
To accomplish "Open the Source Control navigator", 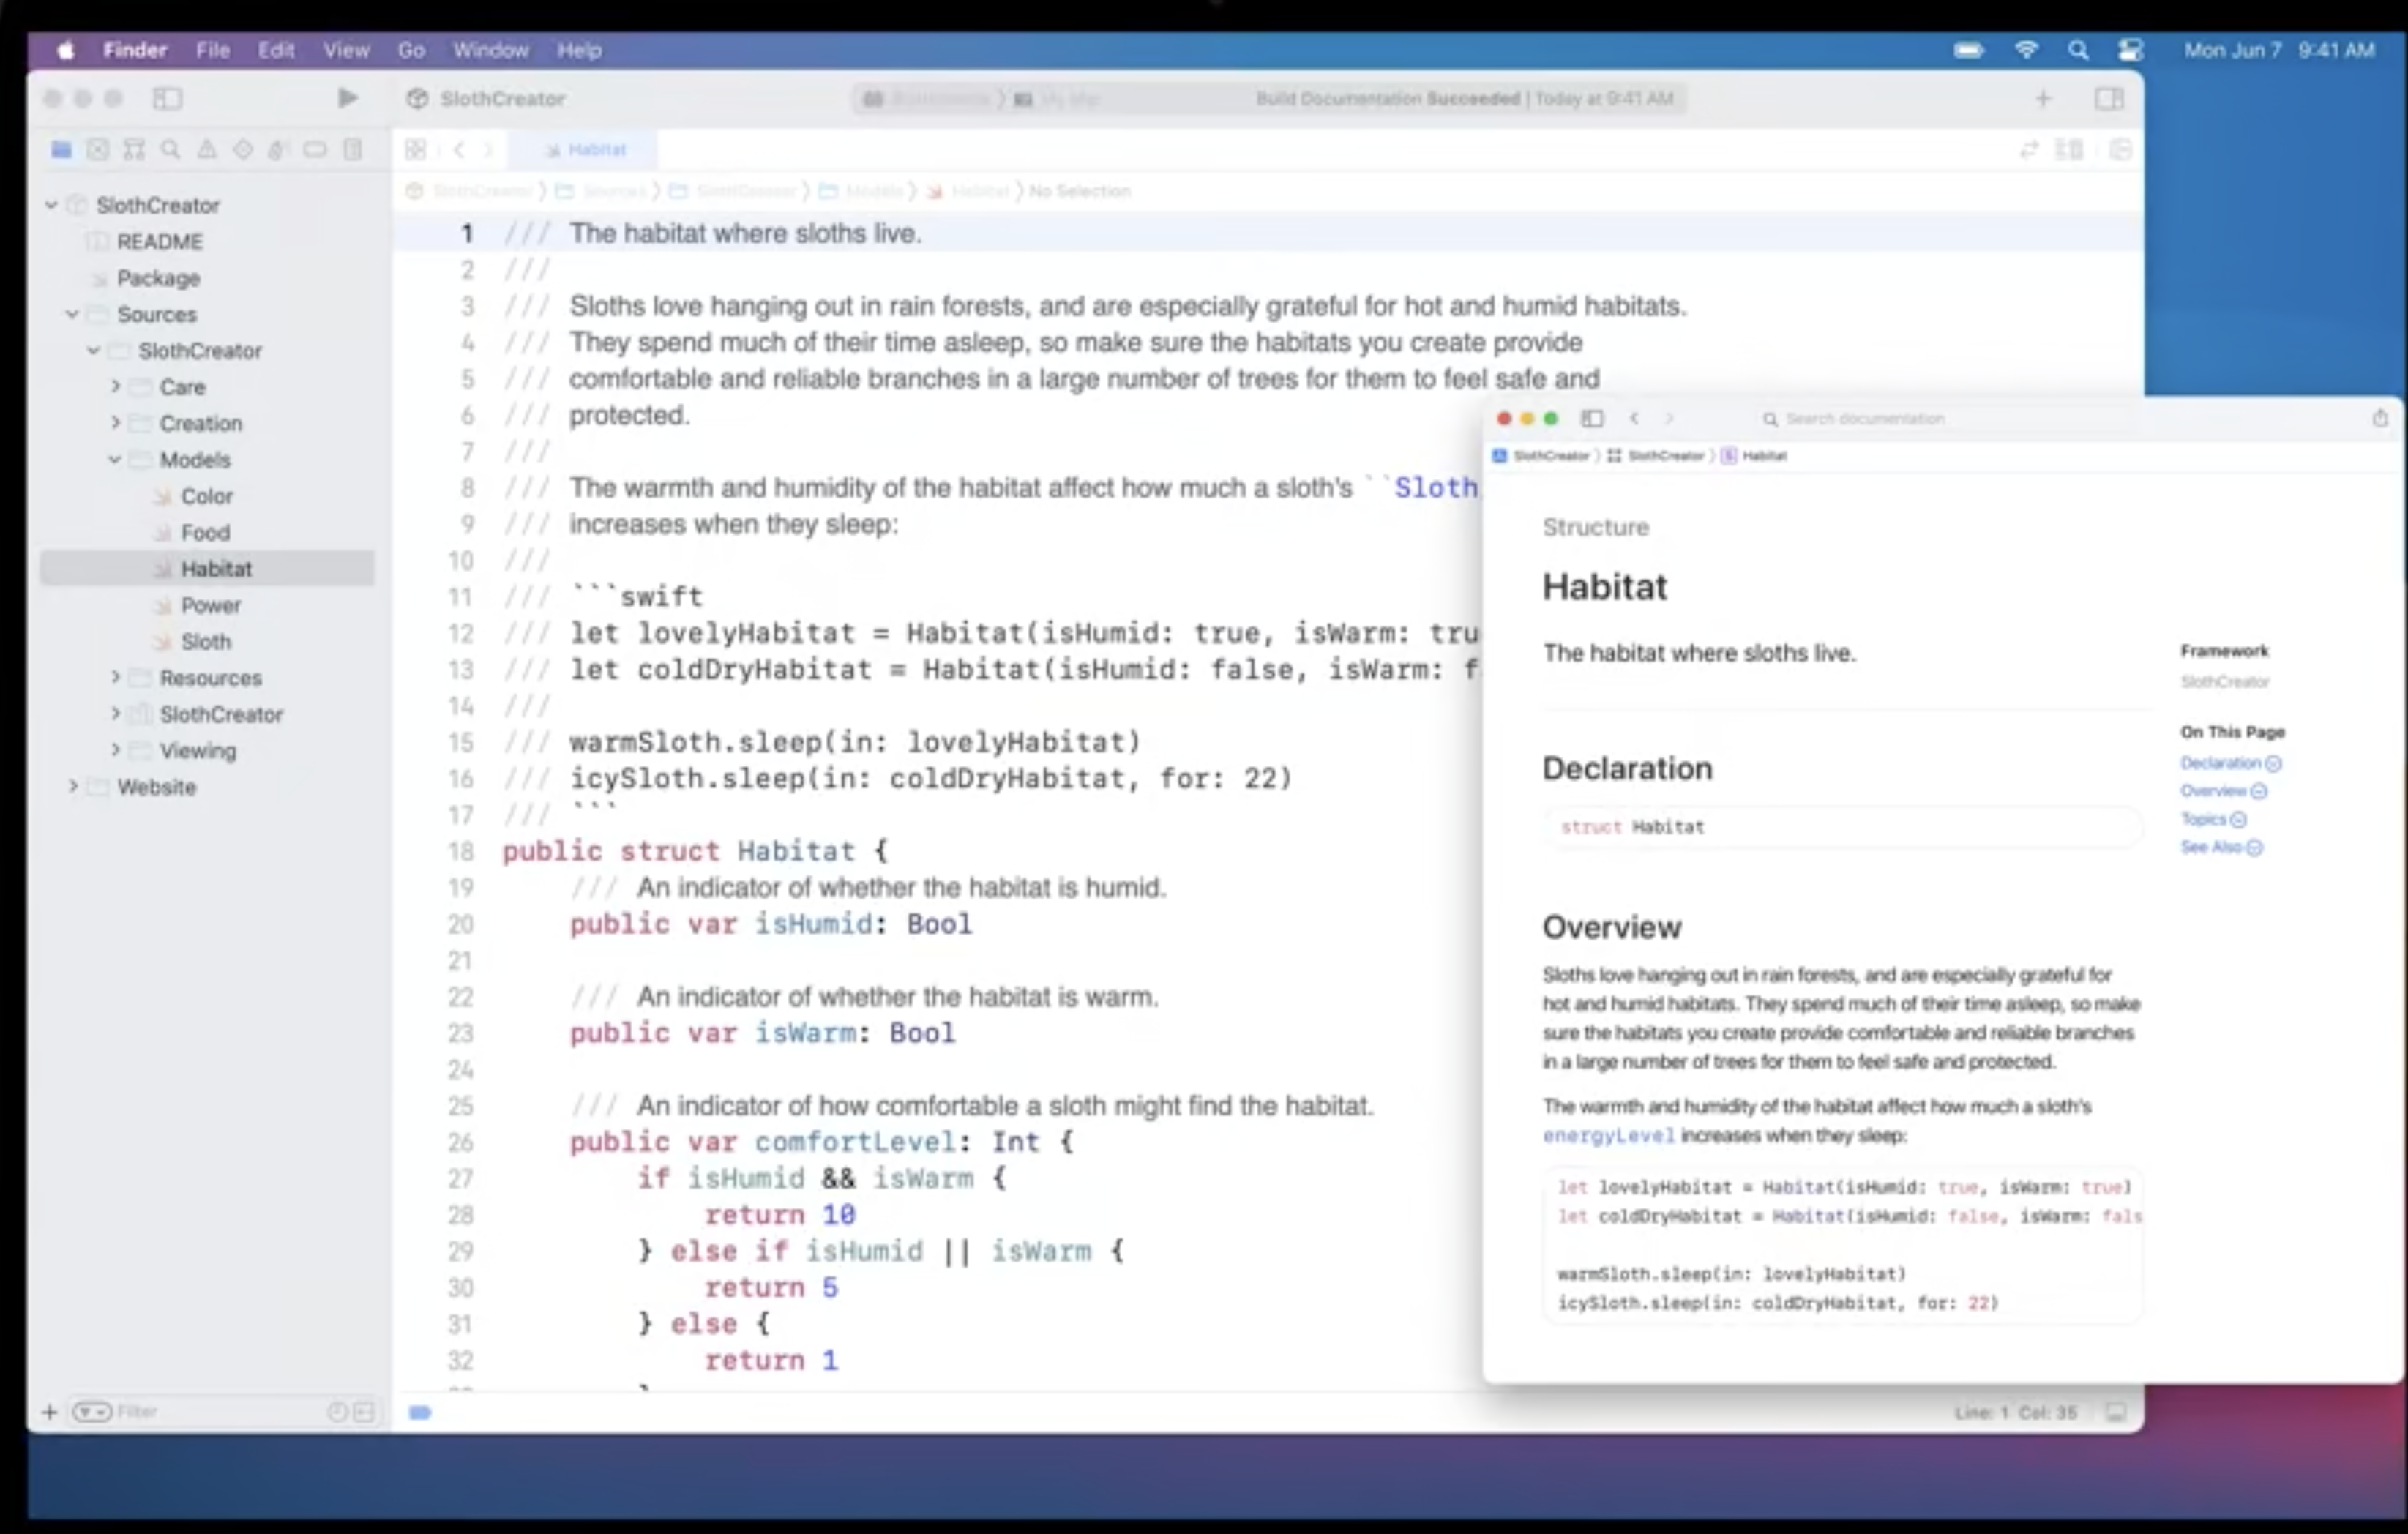I will [x=97, y=150].
